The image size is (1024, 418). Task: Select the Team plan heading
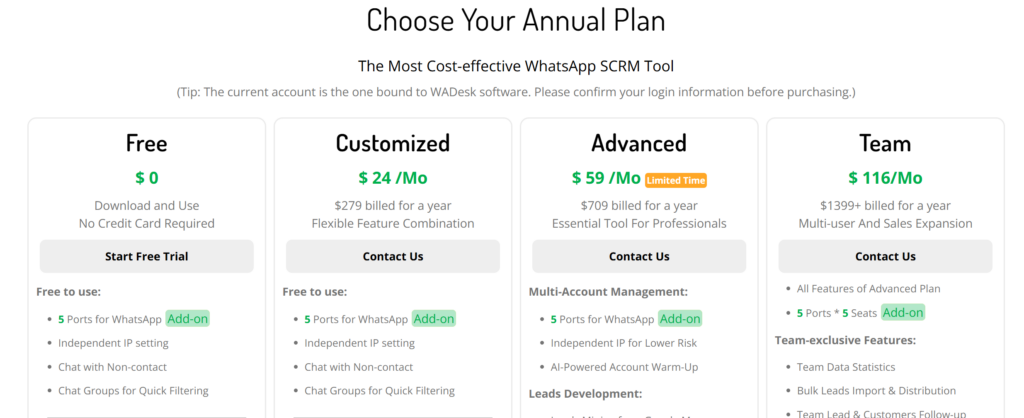point(885,143)
